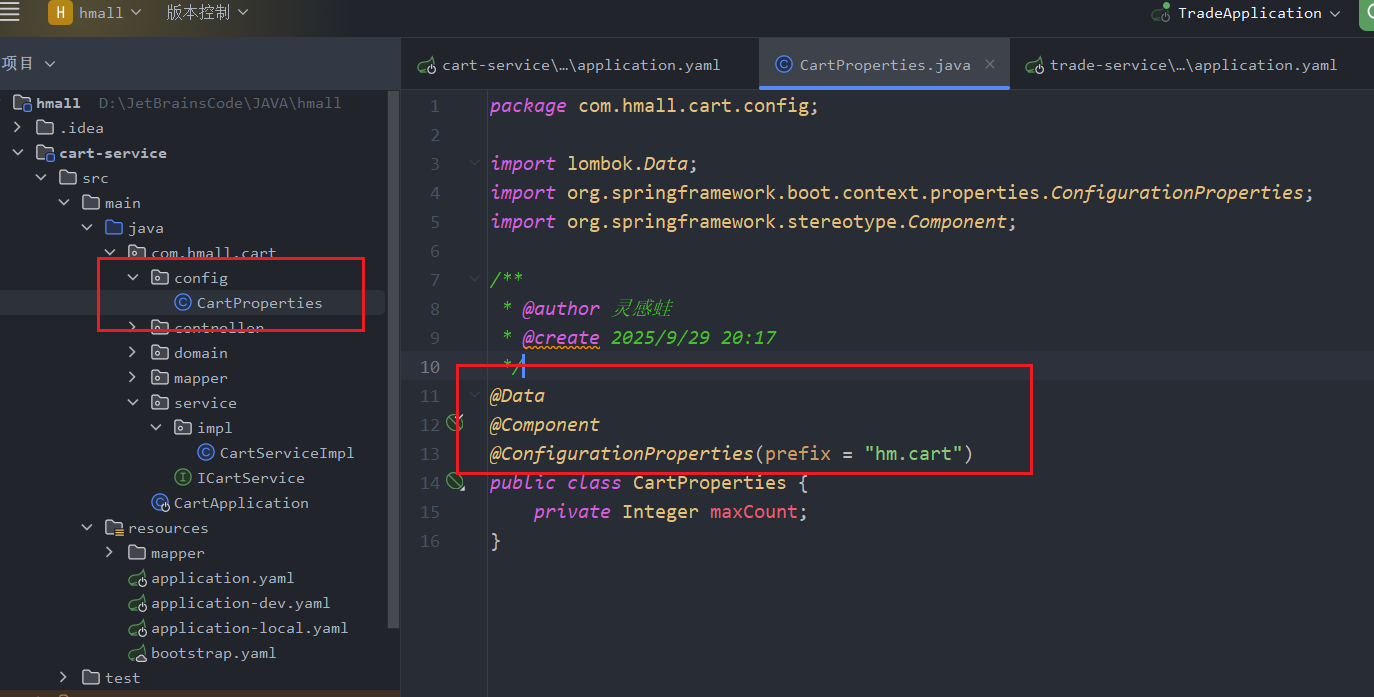
Task: Click the Spring icon on trade-service yaml tab
Action: coord(1034,65)
